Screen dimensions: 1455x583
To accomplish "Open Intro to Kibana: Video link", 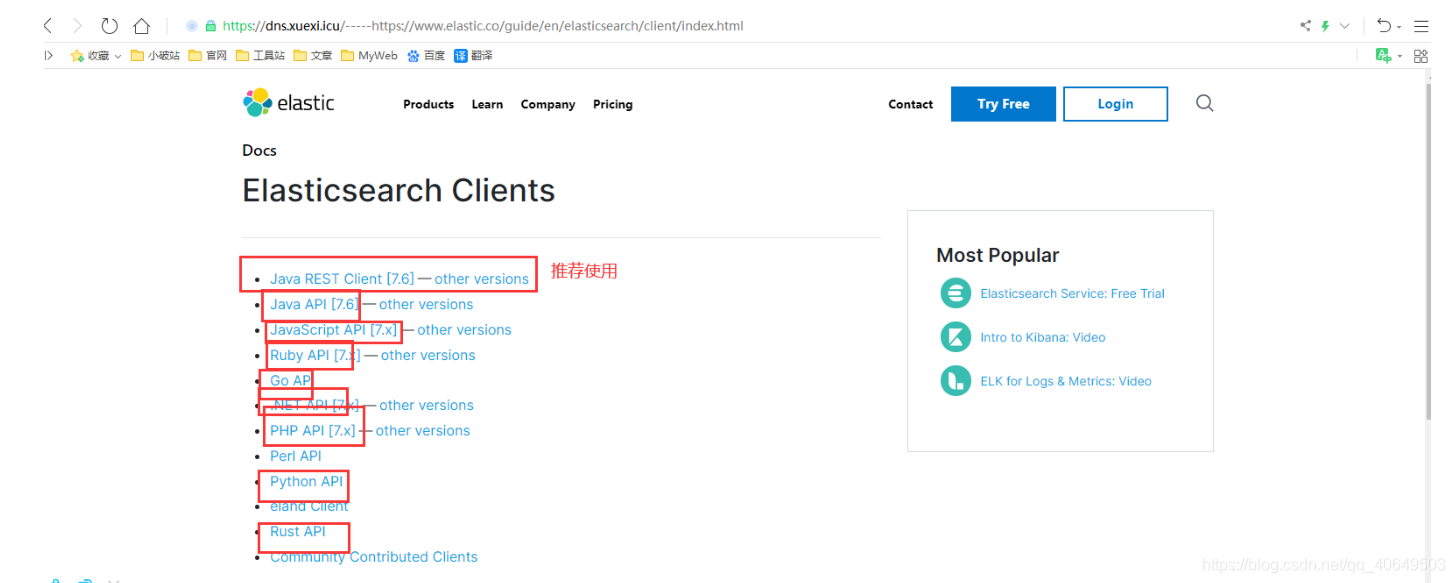I will [1043, 338].
